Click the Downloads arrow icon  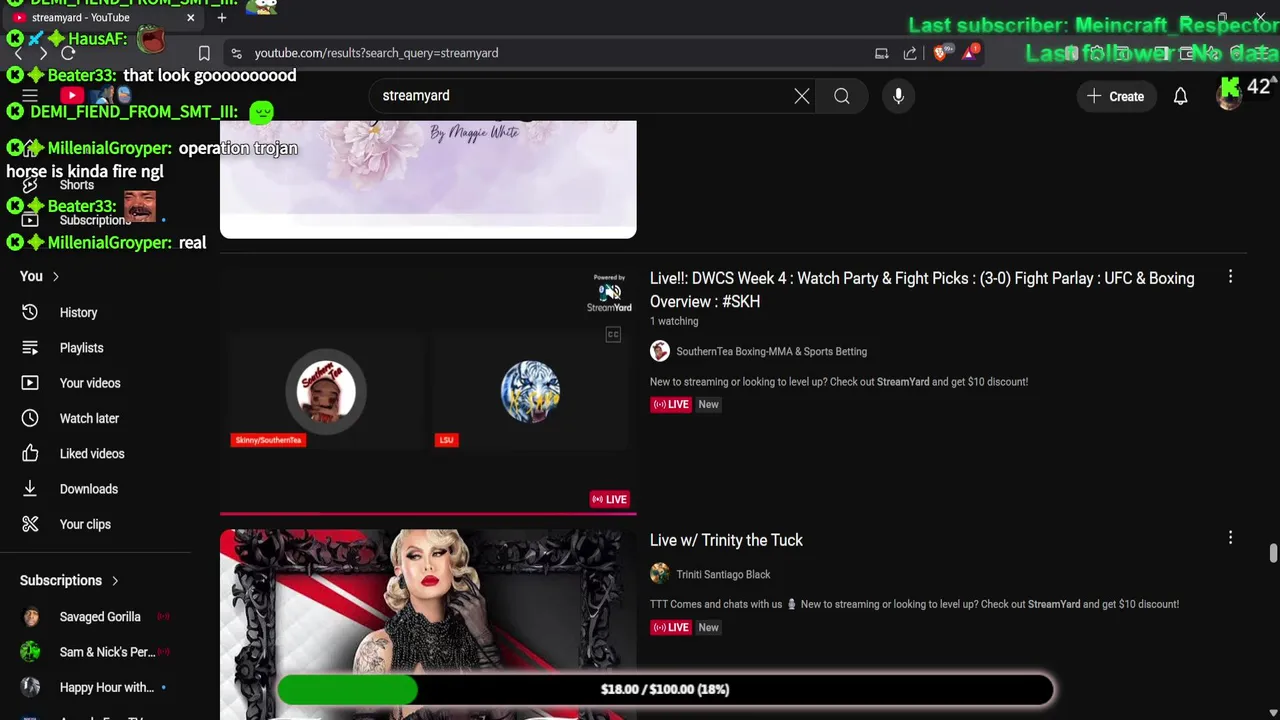(x=30, y=489)
